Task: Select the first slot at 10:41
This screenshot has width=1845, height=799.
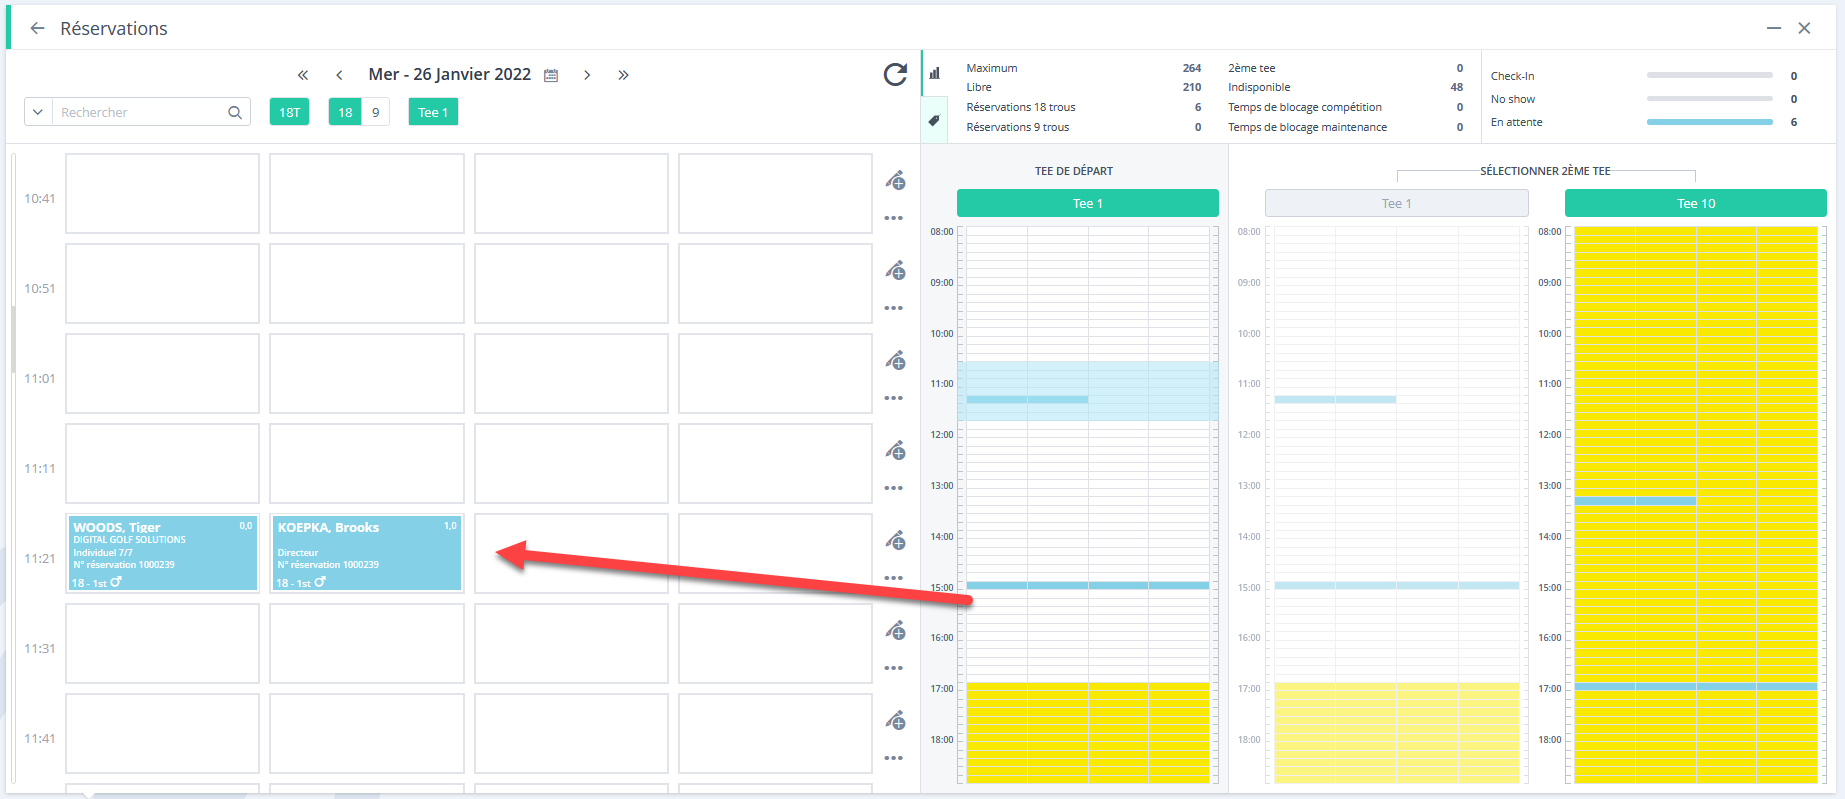Action: click(x=163, y=193)
